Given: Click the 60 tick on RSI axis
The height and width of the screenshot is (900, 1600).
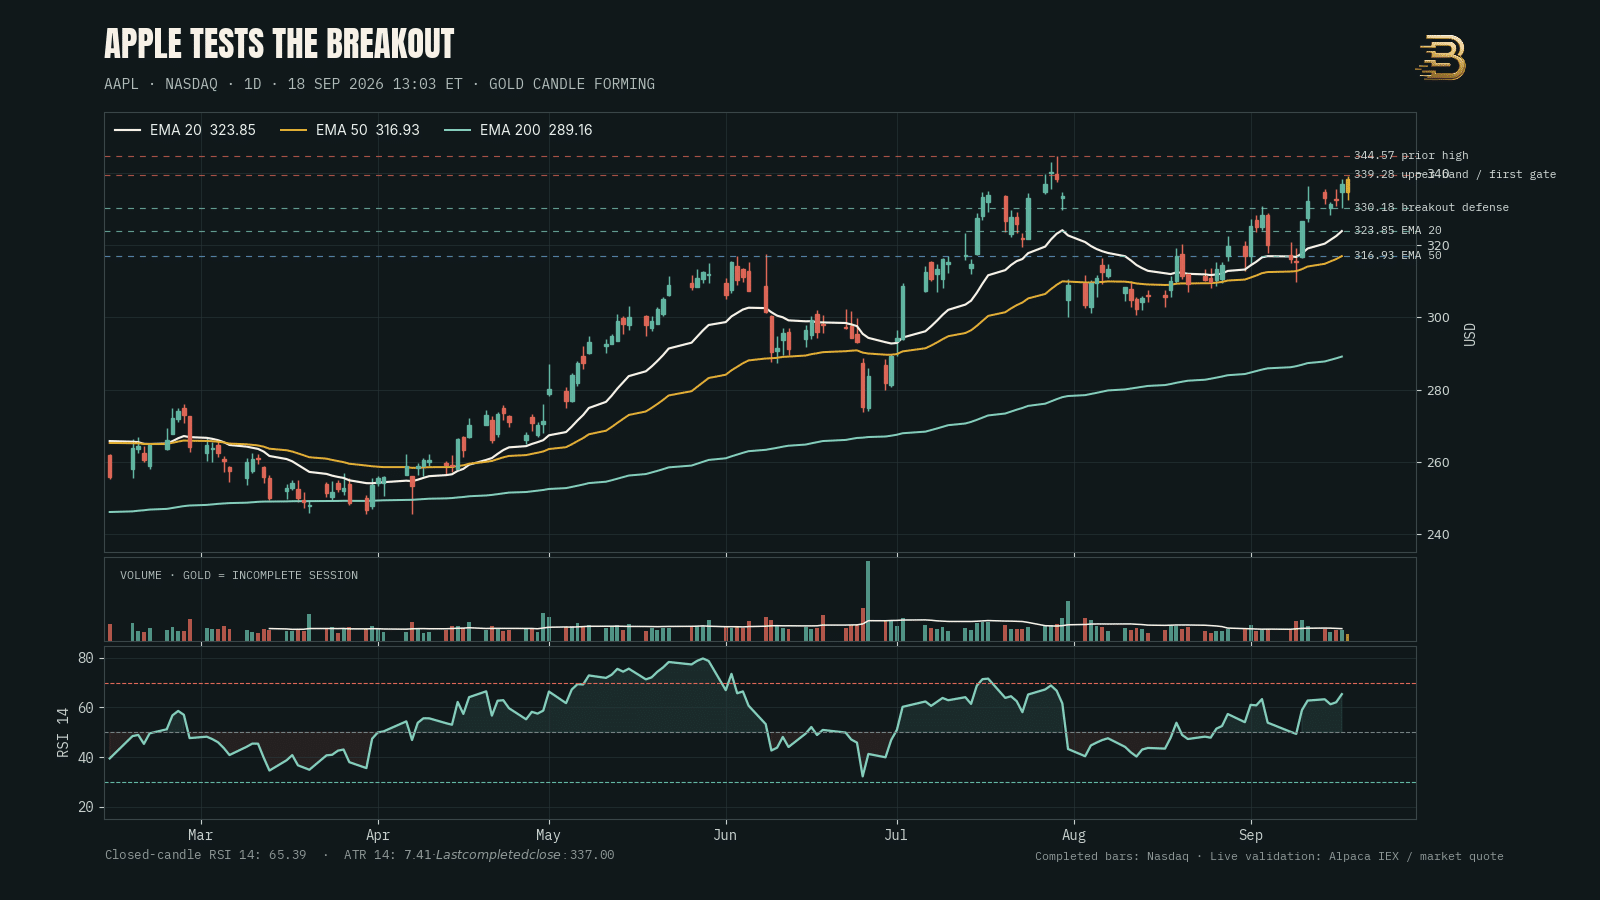Looking at the screenshot, I should [x=86, y=708].
